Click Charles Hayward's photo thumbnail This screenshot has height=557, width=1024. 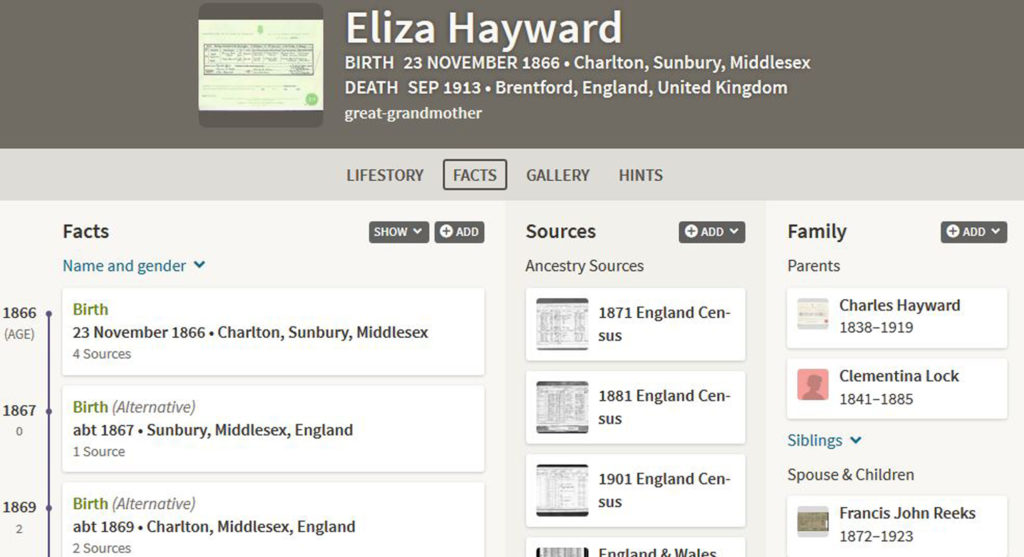click(813, 315)
